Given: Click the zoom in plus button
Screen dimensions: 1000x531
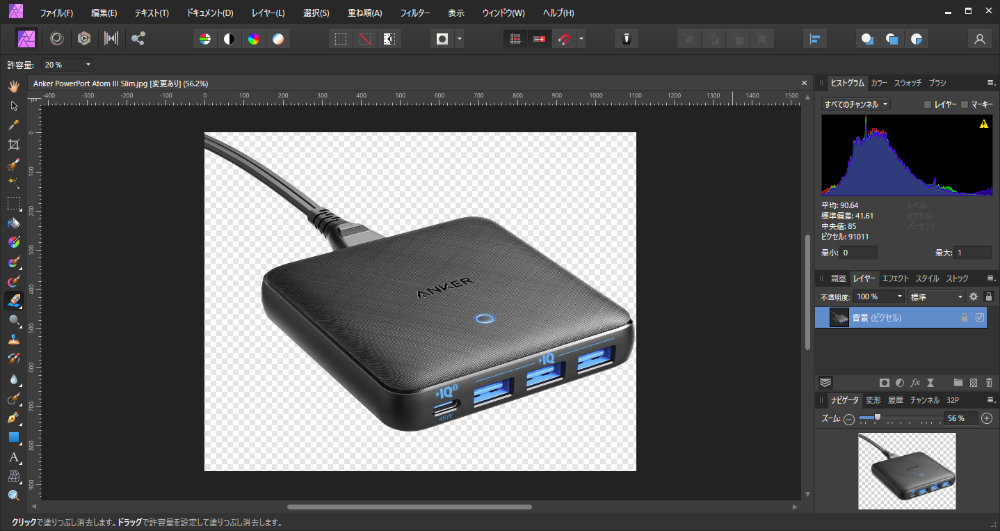Looking at the screenshot, I should pos(987,419).
